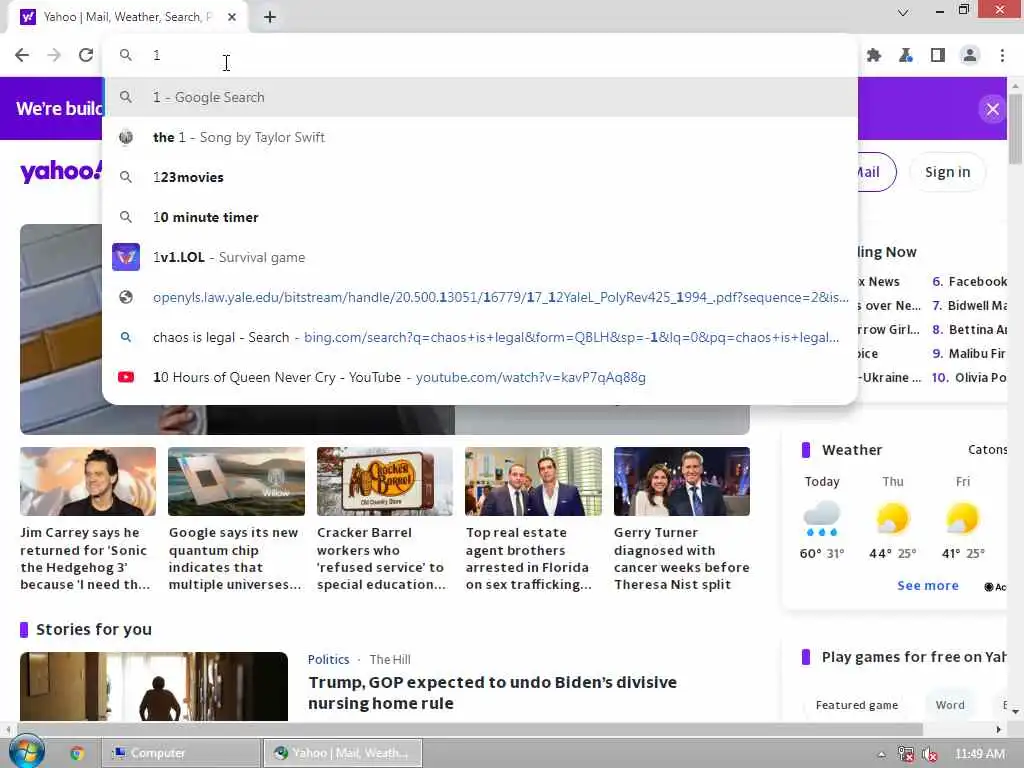Click Friday's partly sunny weather icon
Image resolution: width=1024 pixels, height=768 pixels.
click(963, 519)
